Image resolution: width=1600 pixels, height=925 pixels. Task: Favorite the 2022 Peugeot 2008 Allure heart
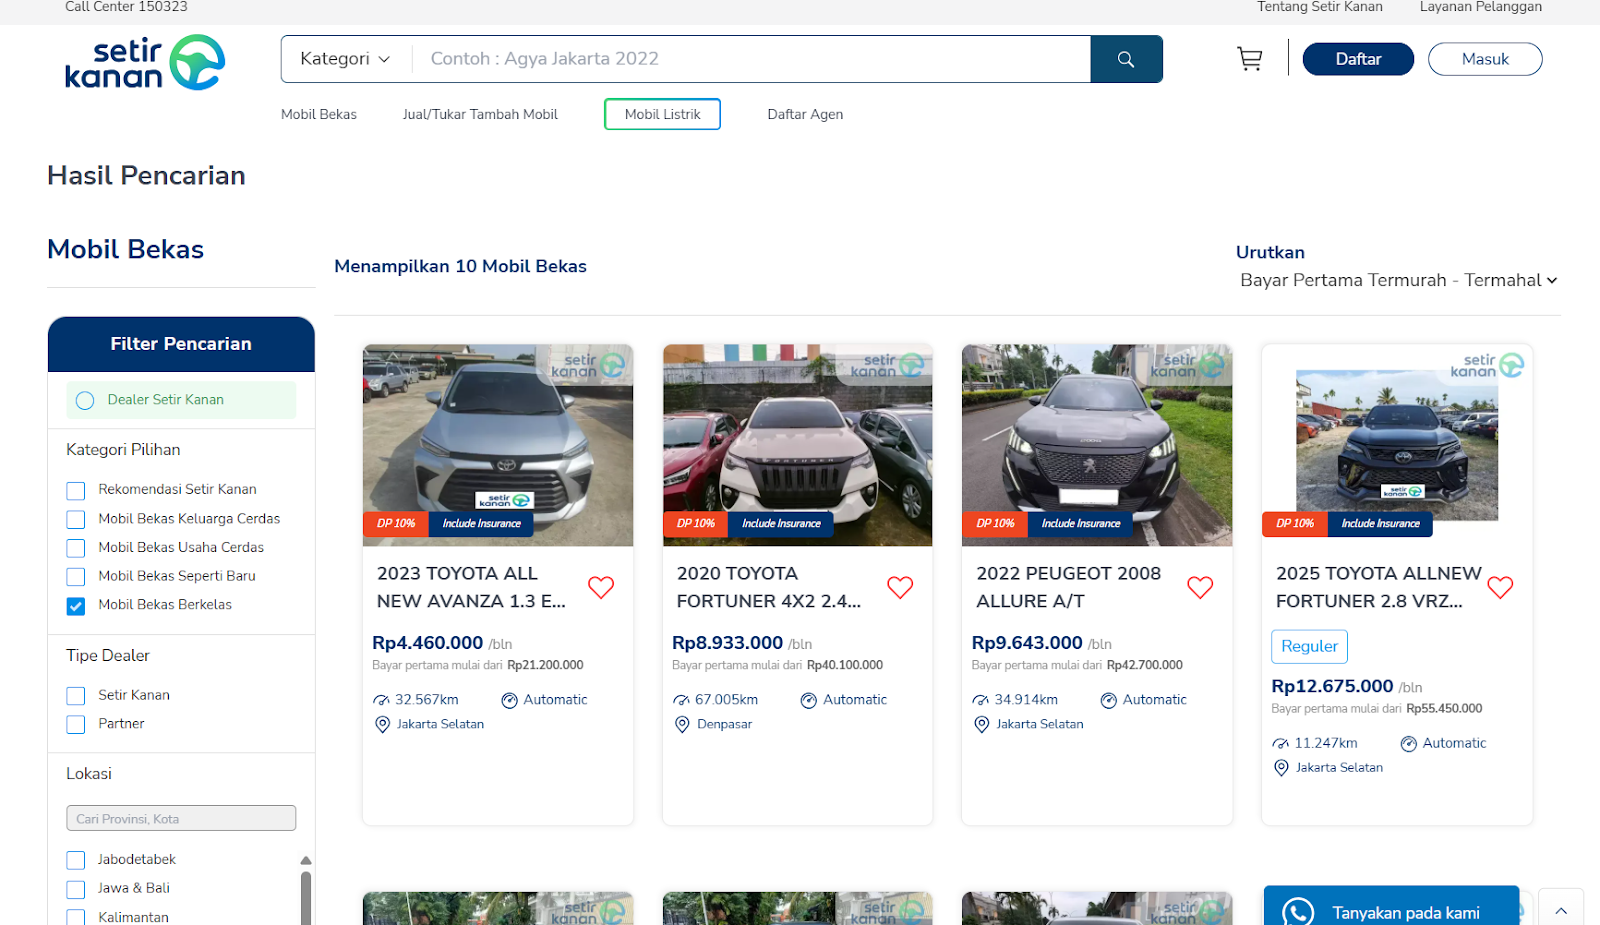pyautogui.click(x=1200, y=587)
